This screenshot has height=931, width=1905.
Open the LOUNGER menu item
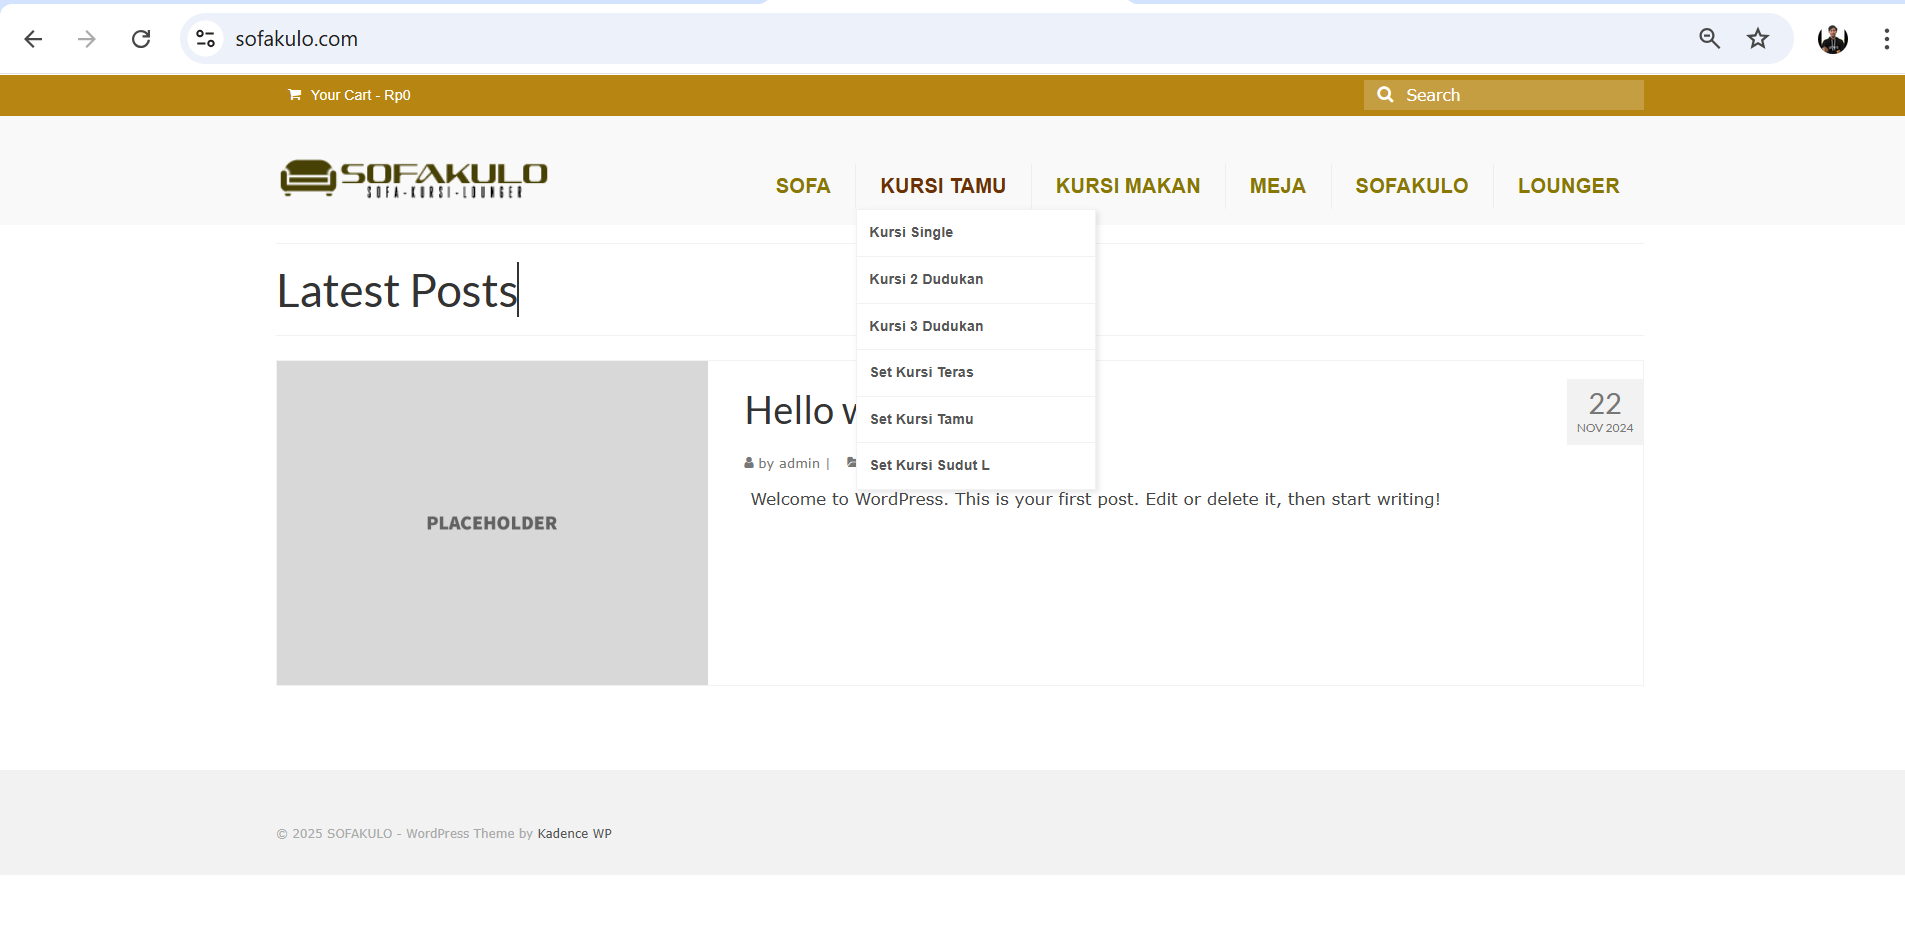(x=1568, y=186)
